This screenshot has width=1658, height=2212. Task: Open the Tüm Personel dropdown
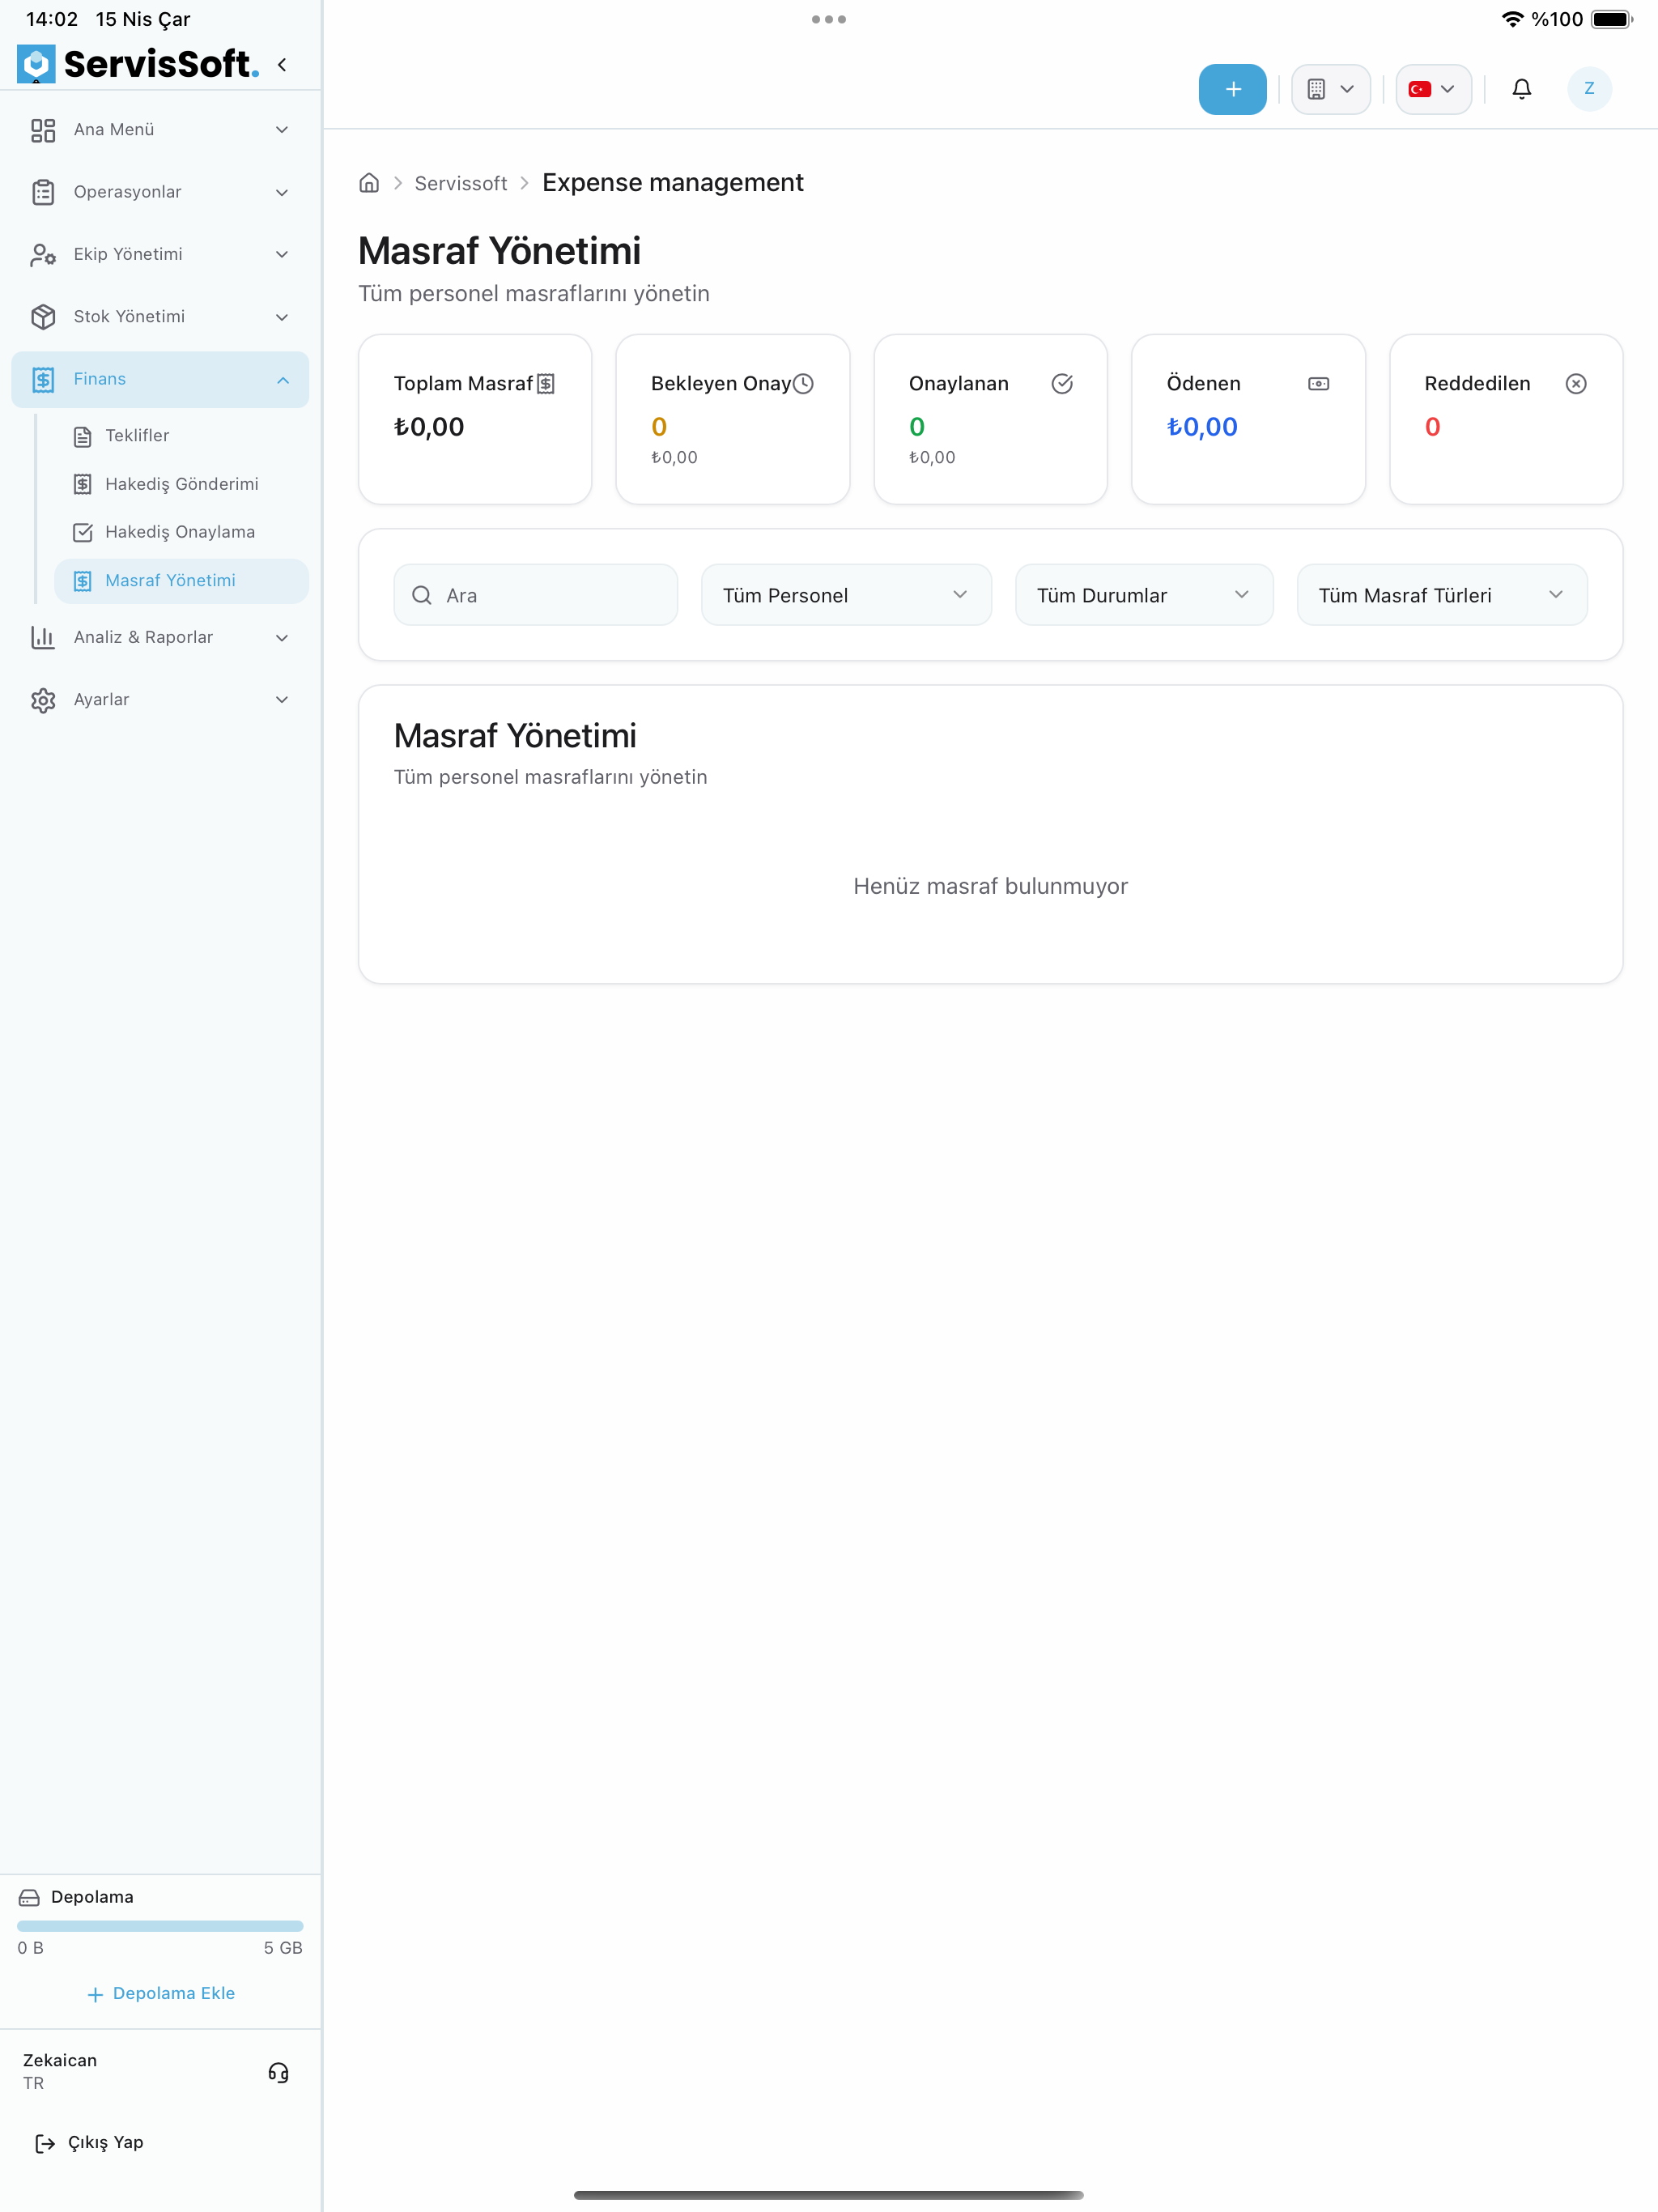[x=846, y=595]
